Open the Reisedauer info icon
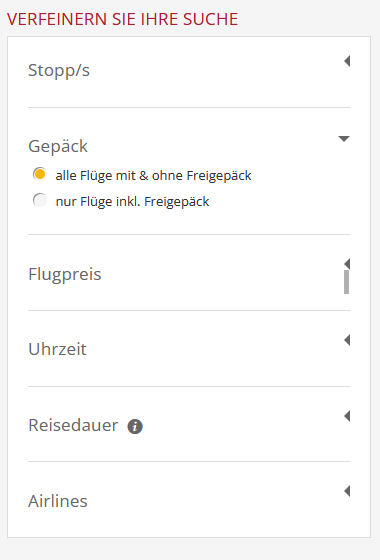The height and width of the screenshot is (560, 380). click(135, 426)
